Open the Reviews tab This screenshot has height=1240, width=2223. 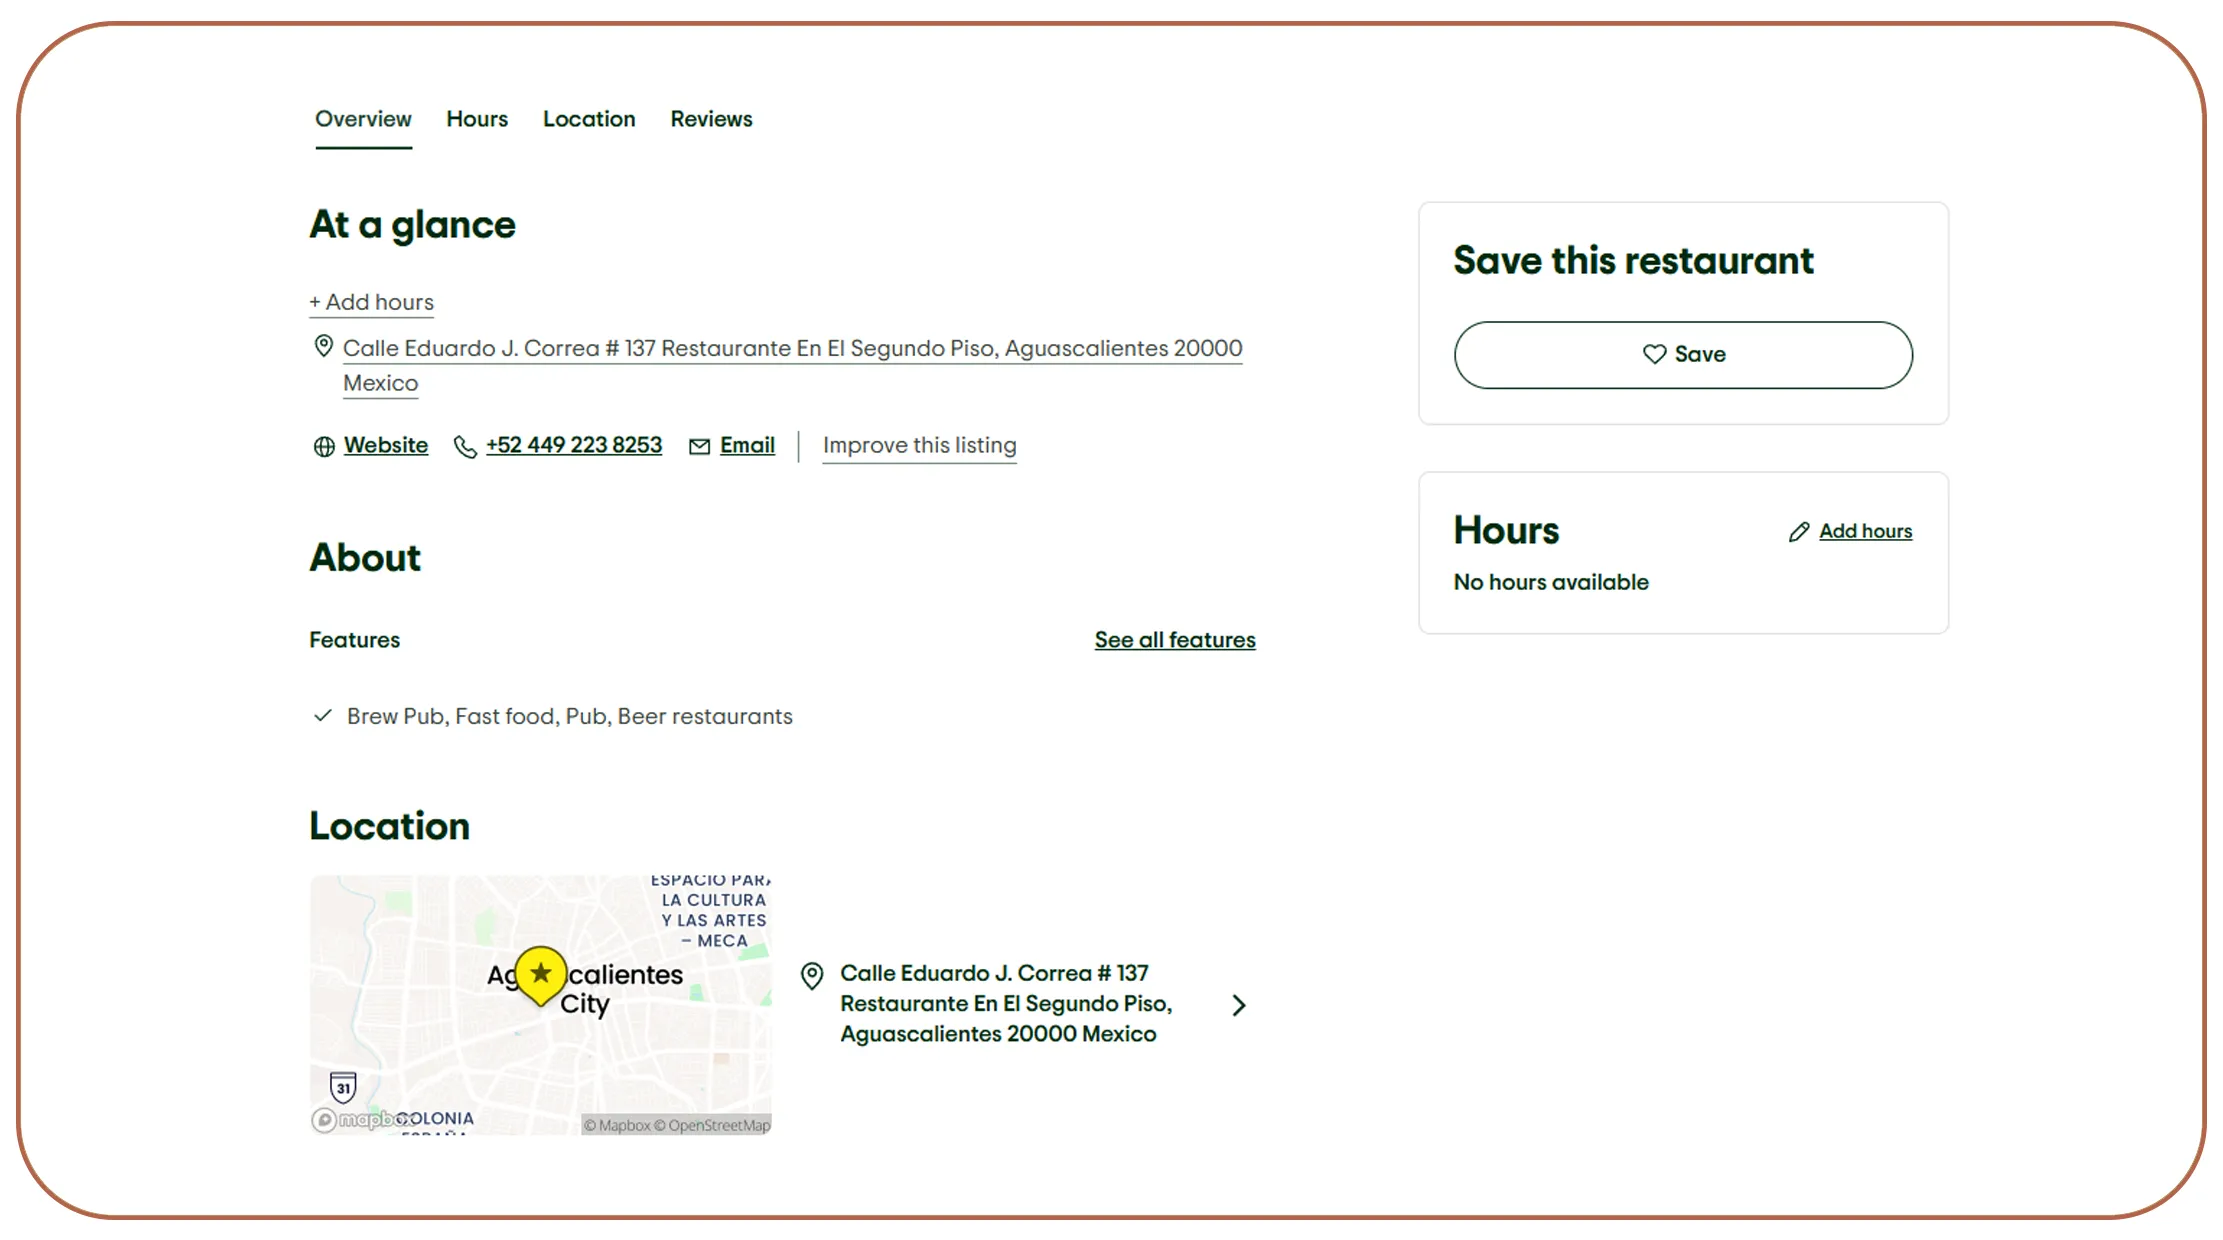coord(711,119)
